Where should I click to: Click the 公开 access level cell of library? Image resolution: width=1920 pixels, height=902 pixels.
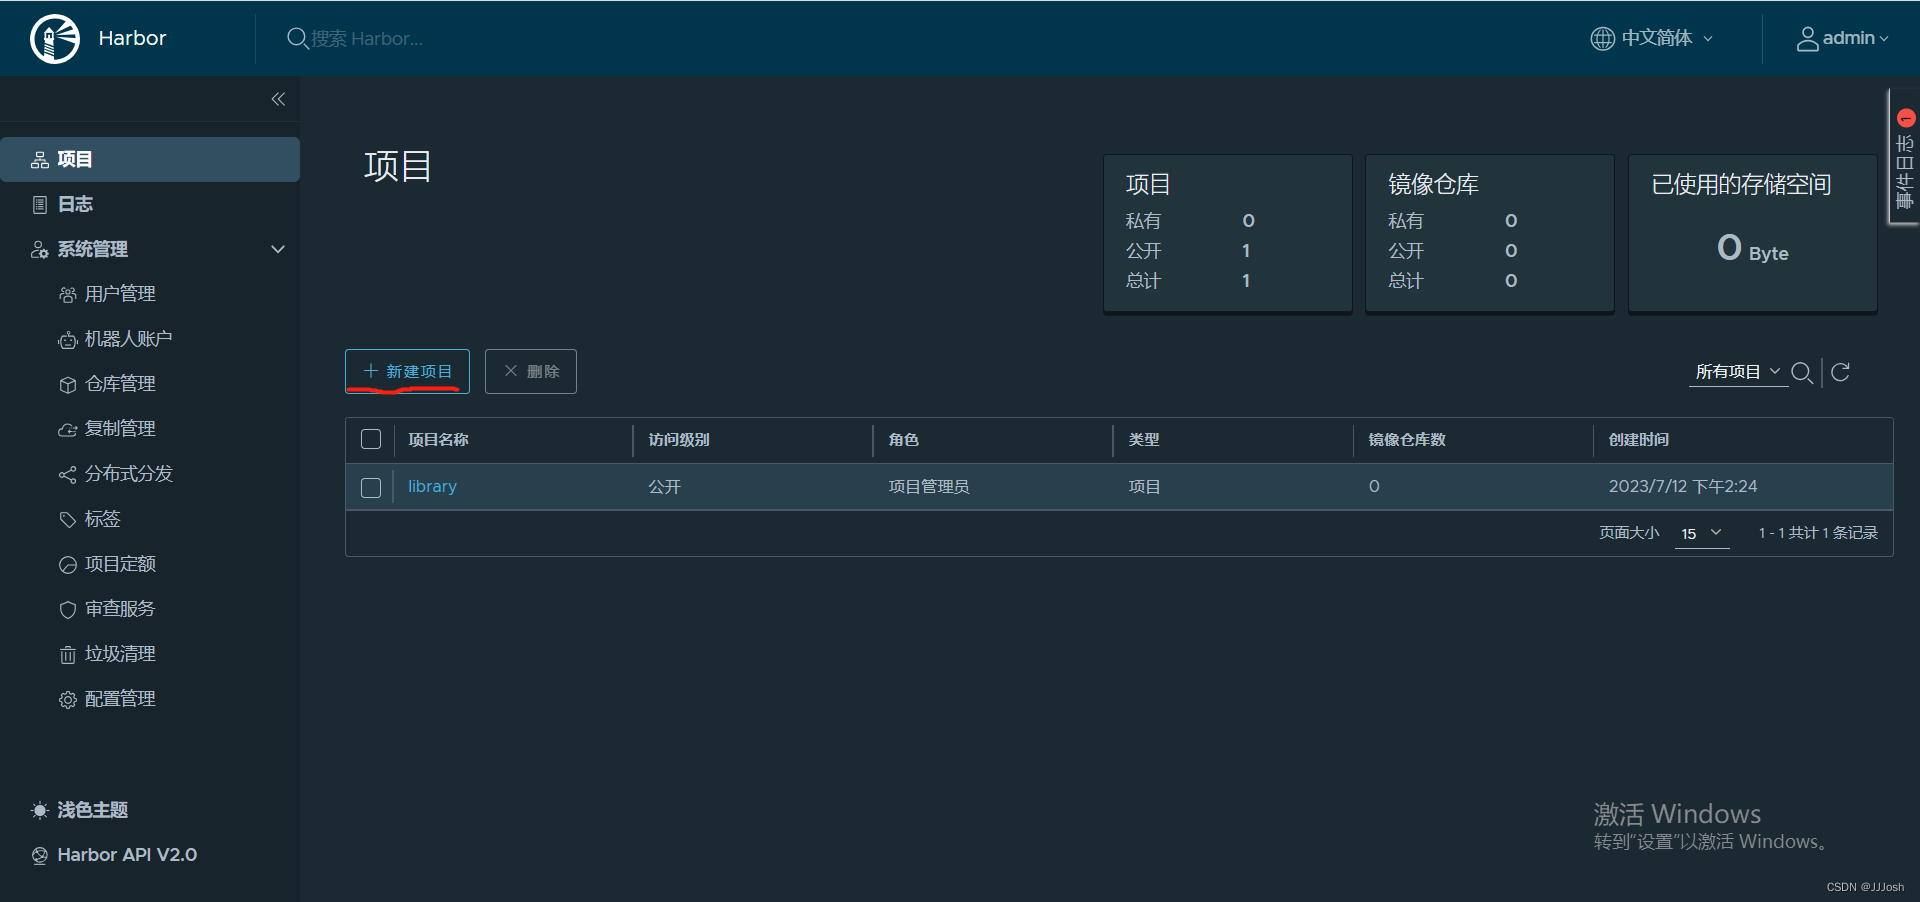tap(665, 487)
